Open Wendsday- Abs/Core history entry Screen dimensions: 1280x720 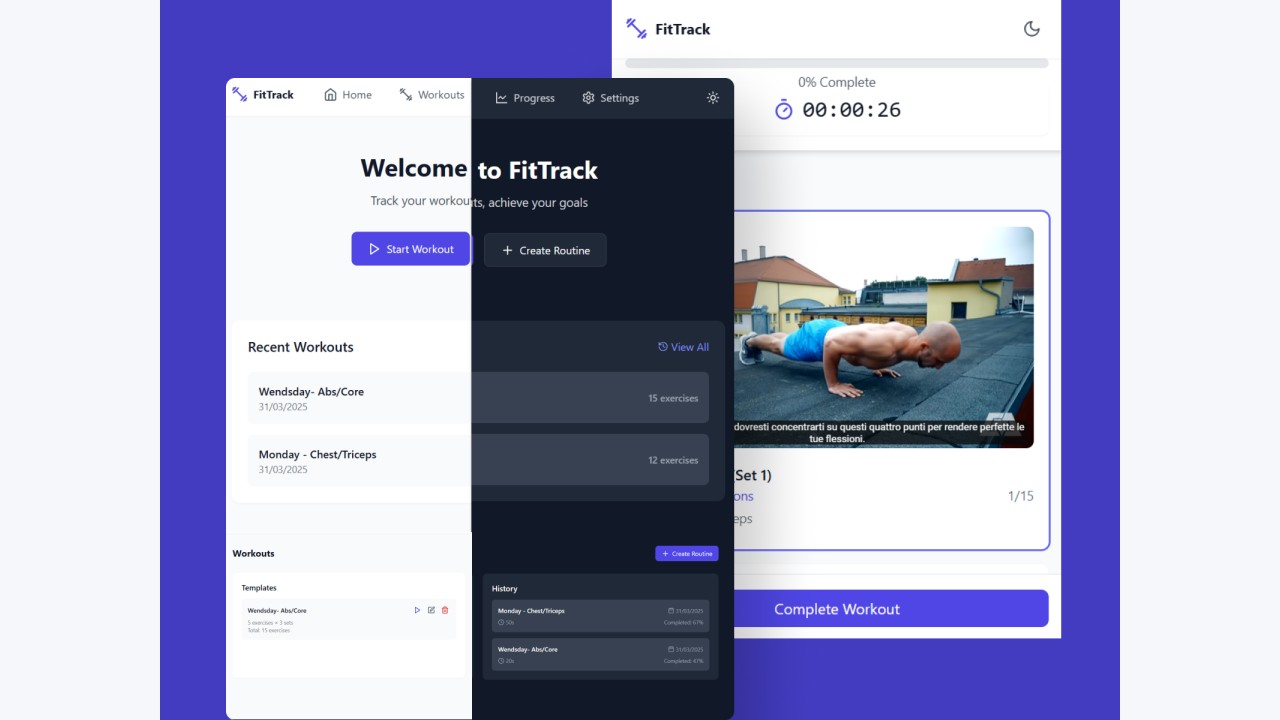coord(600,654)
